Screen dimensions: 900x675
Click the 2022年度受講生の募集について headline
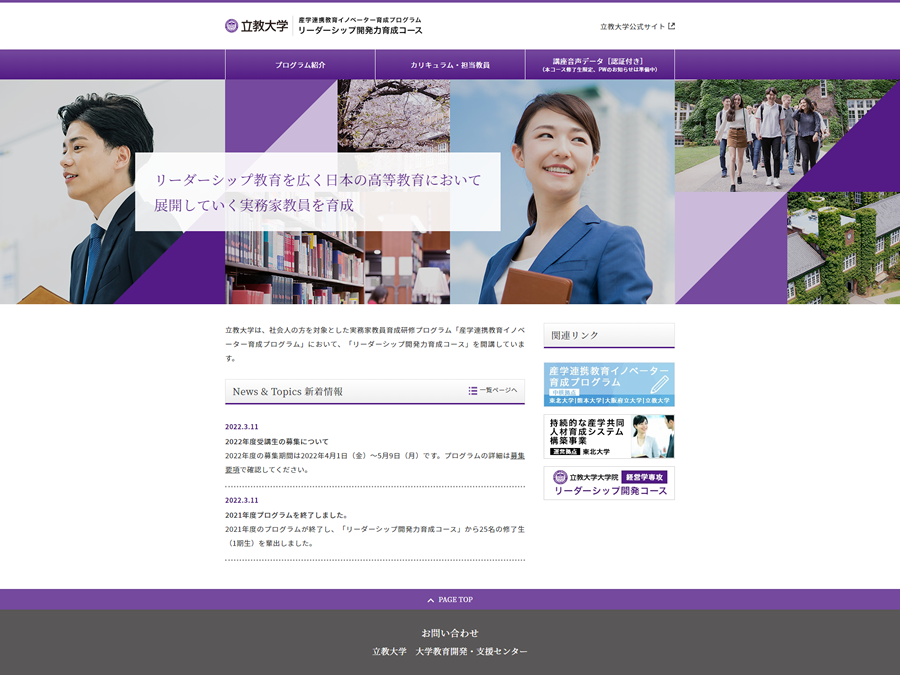coord(277,442)
